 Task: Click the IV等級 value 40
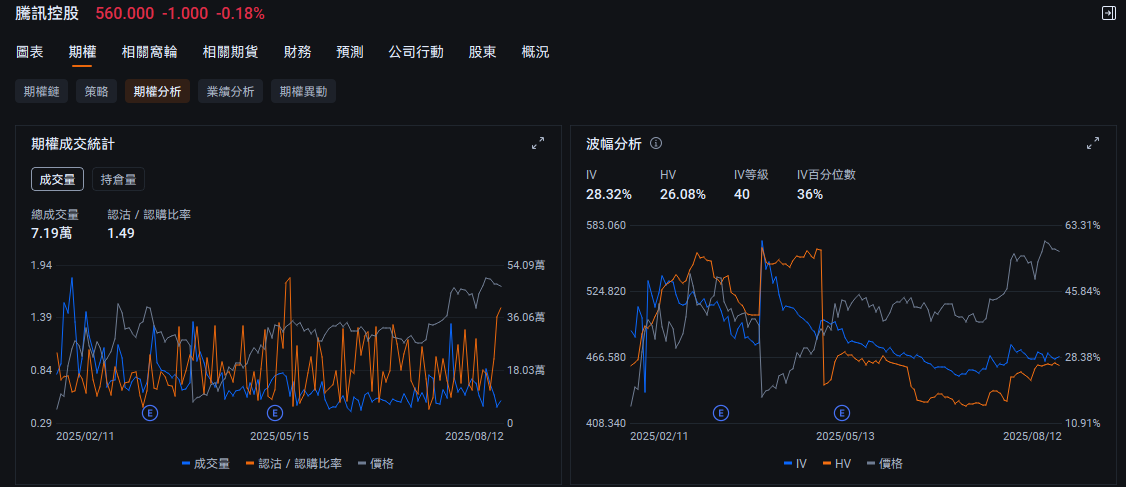coord(742,195)
